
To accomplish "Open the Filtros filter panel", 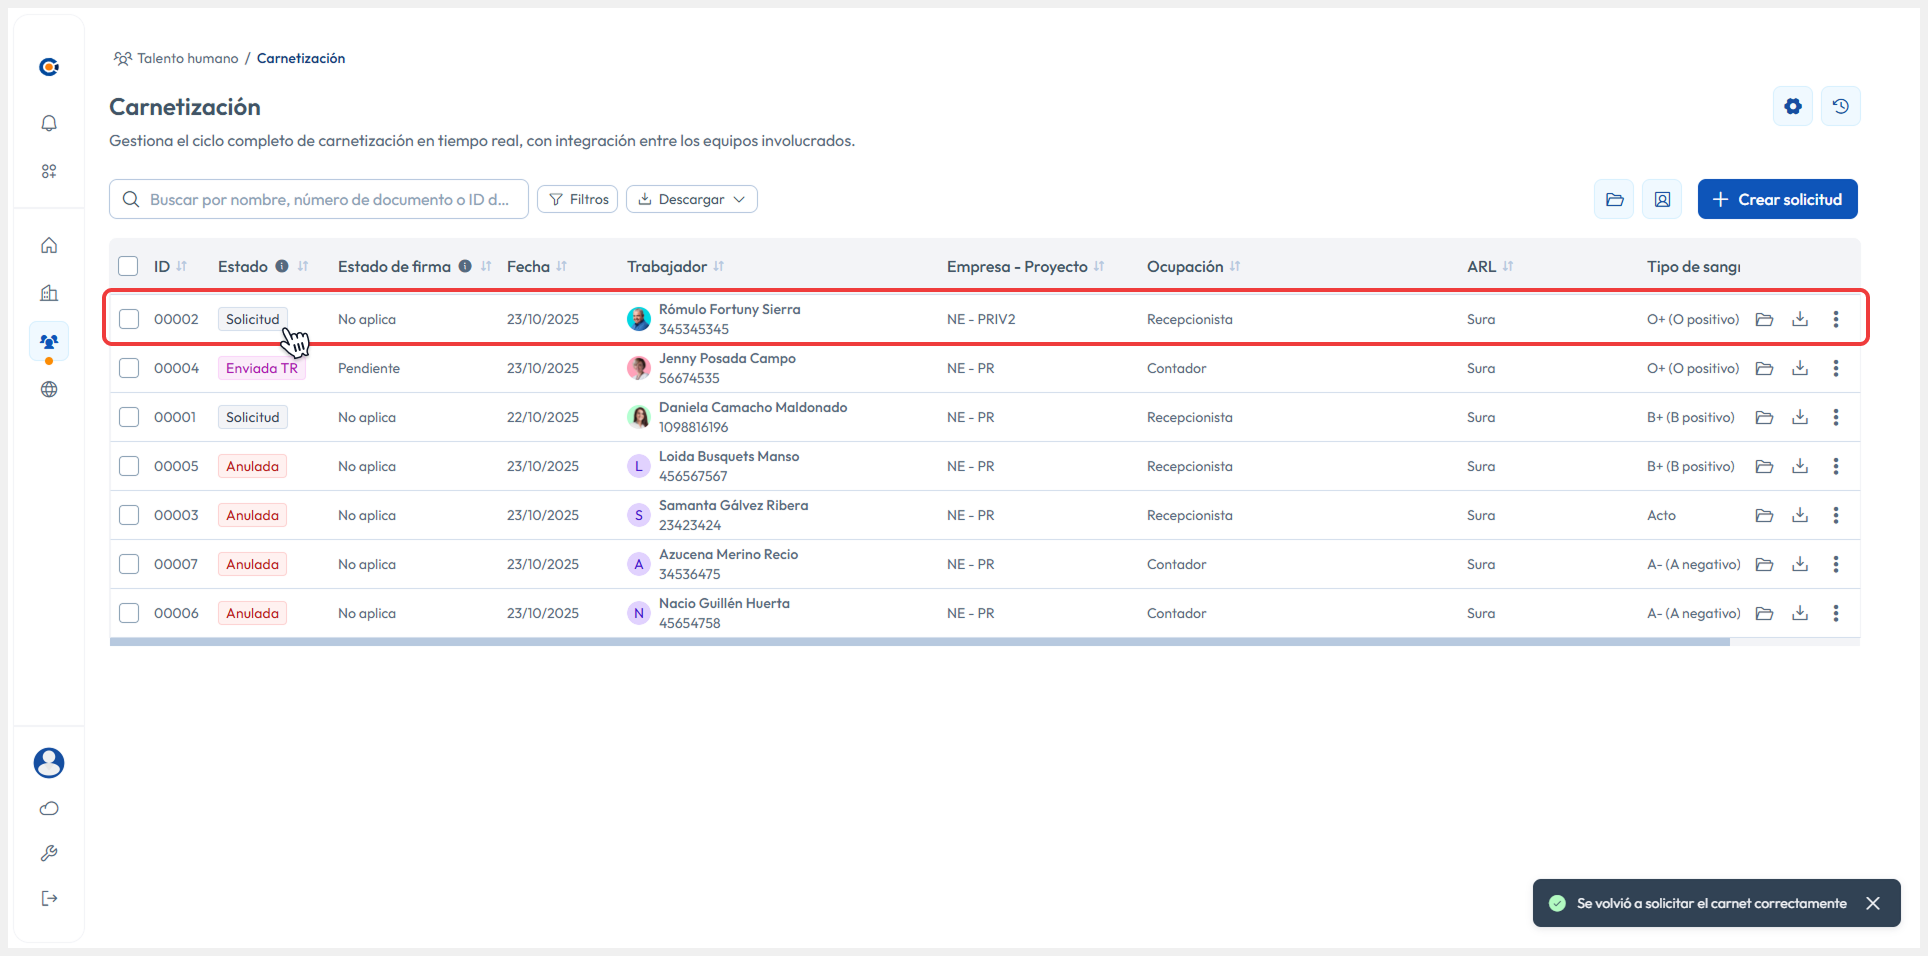I will point(577,199).
